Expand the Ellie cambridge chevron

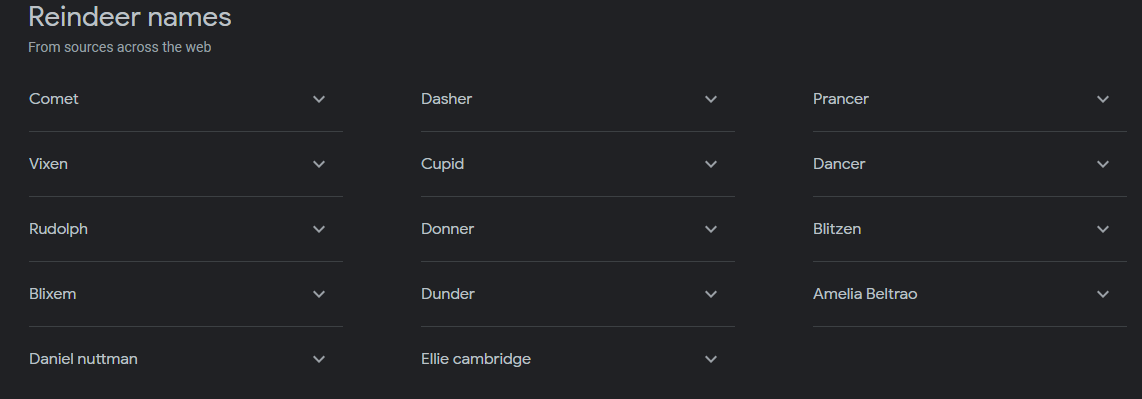[711, 359]
